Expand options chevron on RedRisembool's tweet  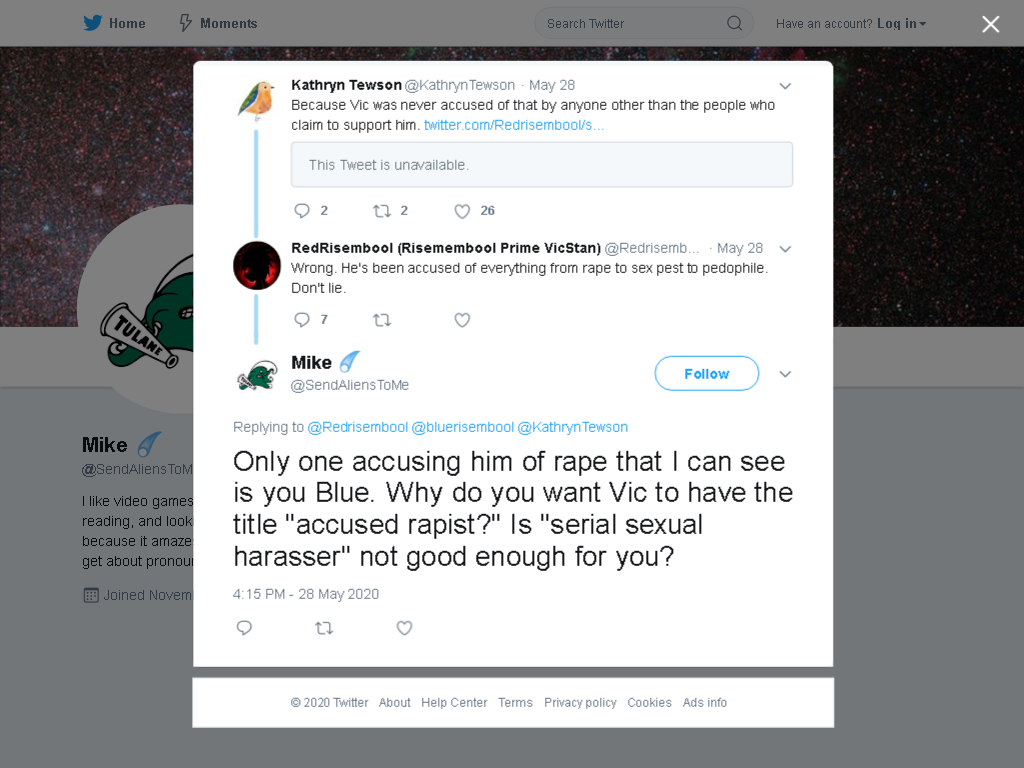tap(785, 249)
